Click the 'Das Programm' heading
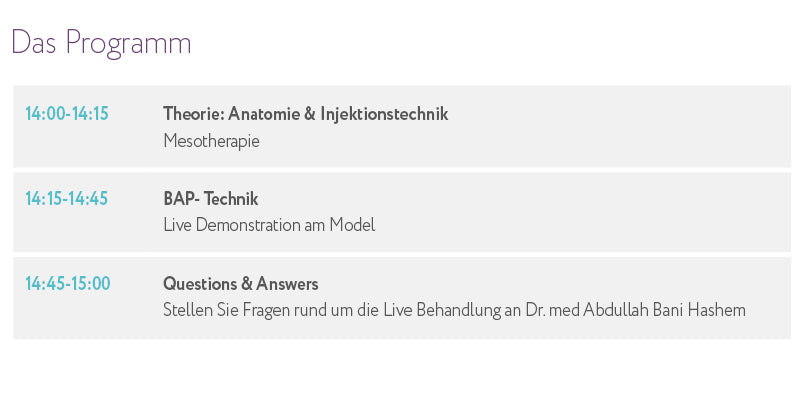 tap(101, 44)
